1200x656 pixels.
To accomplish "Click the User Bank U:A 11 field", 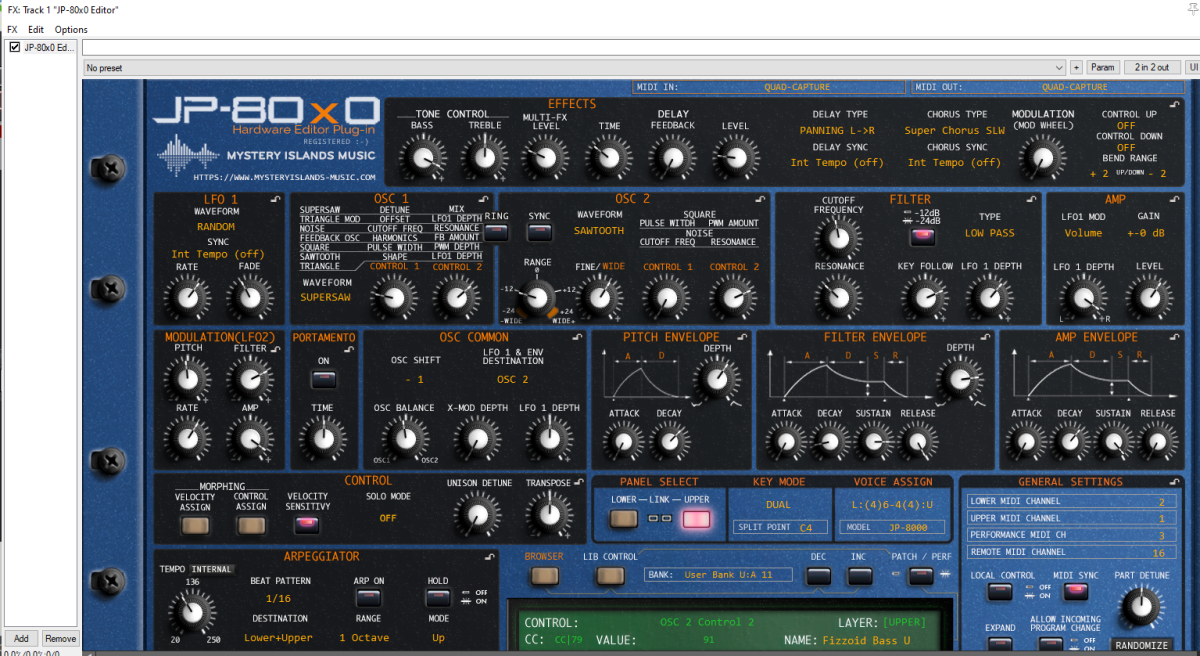I will click(720, 575).
